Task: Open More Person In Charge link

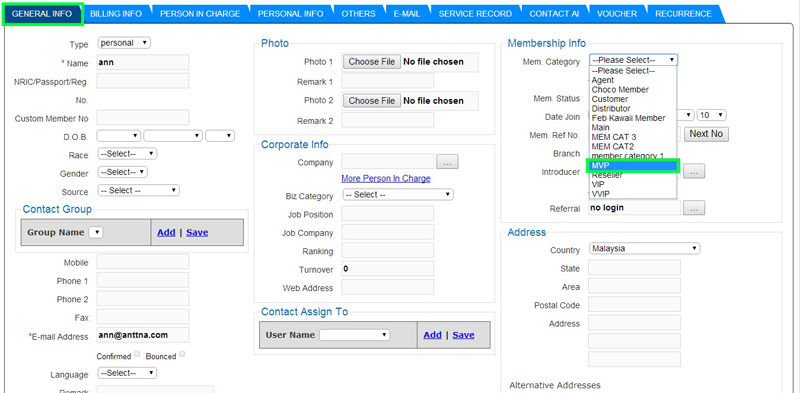Action: pos(386,179)
